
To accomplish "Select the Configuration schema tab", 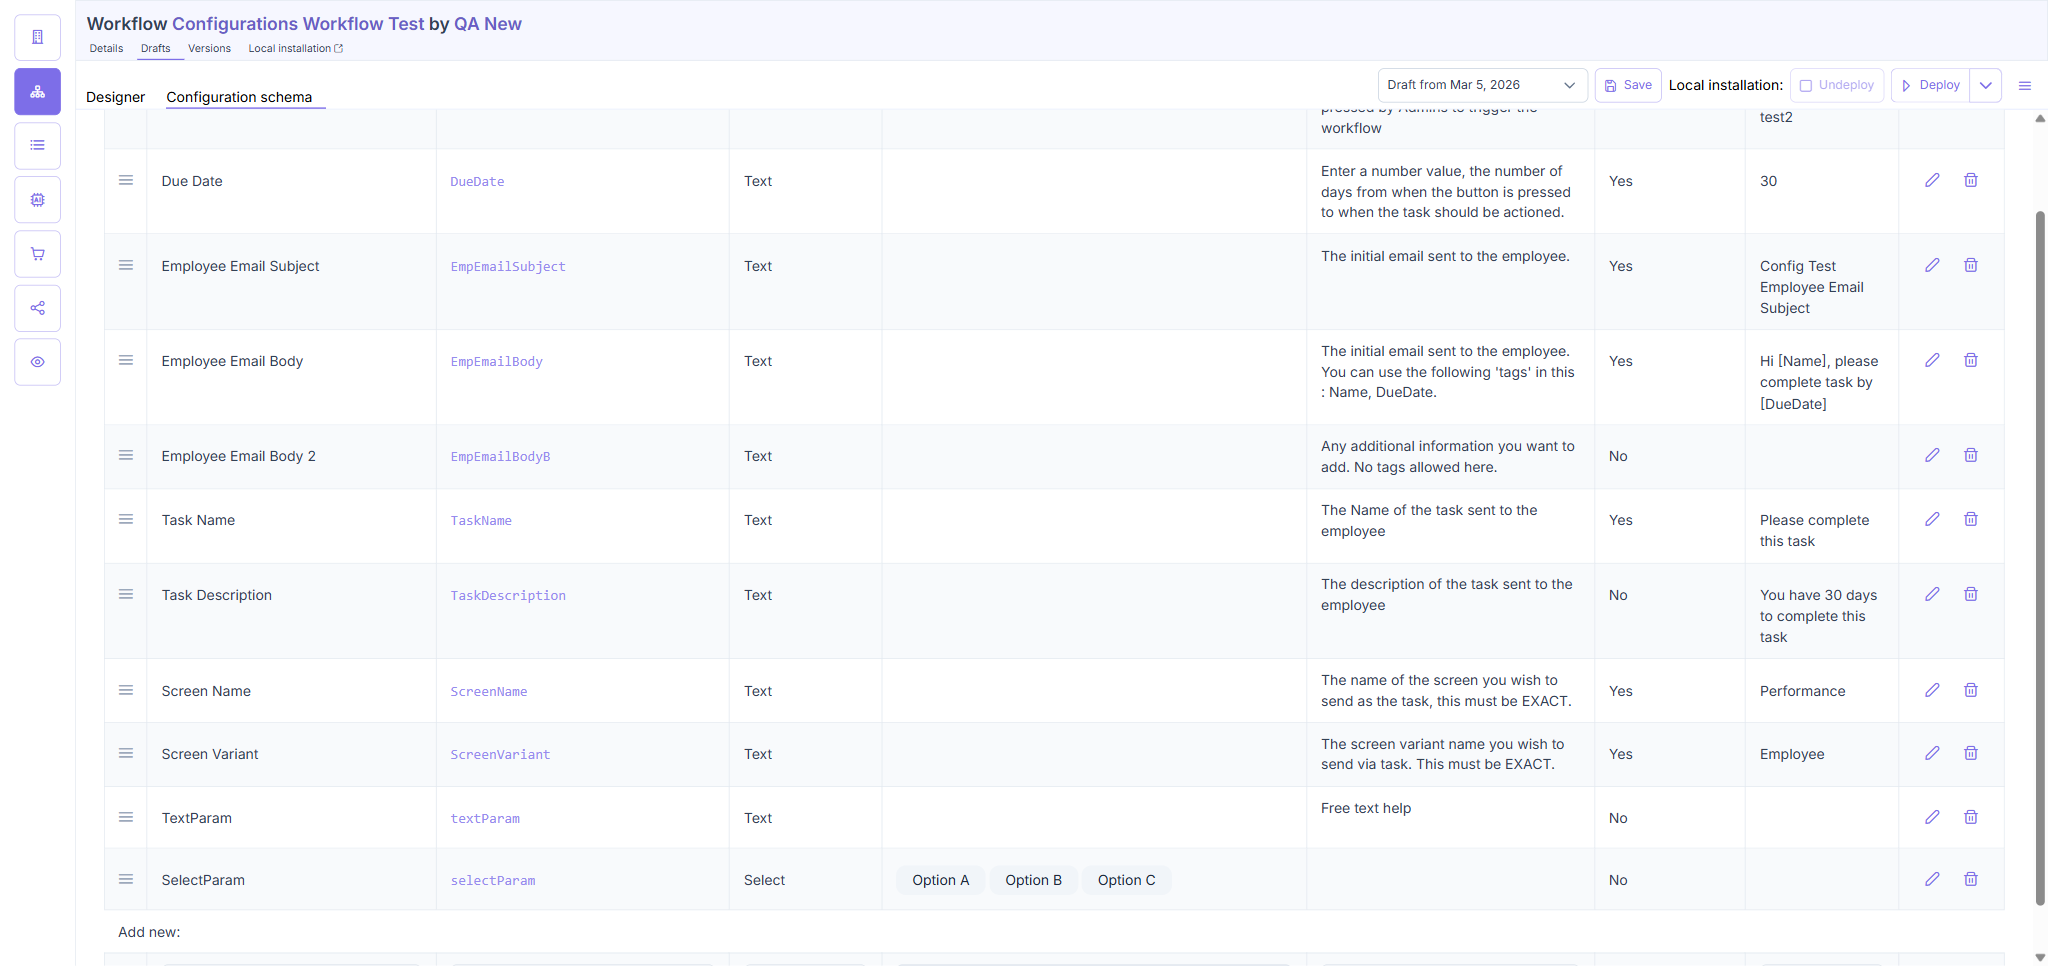I will point(239,97).
